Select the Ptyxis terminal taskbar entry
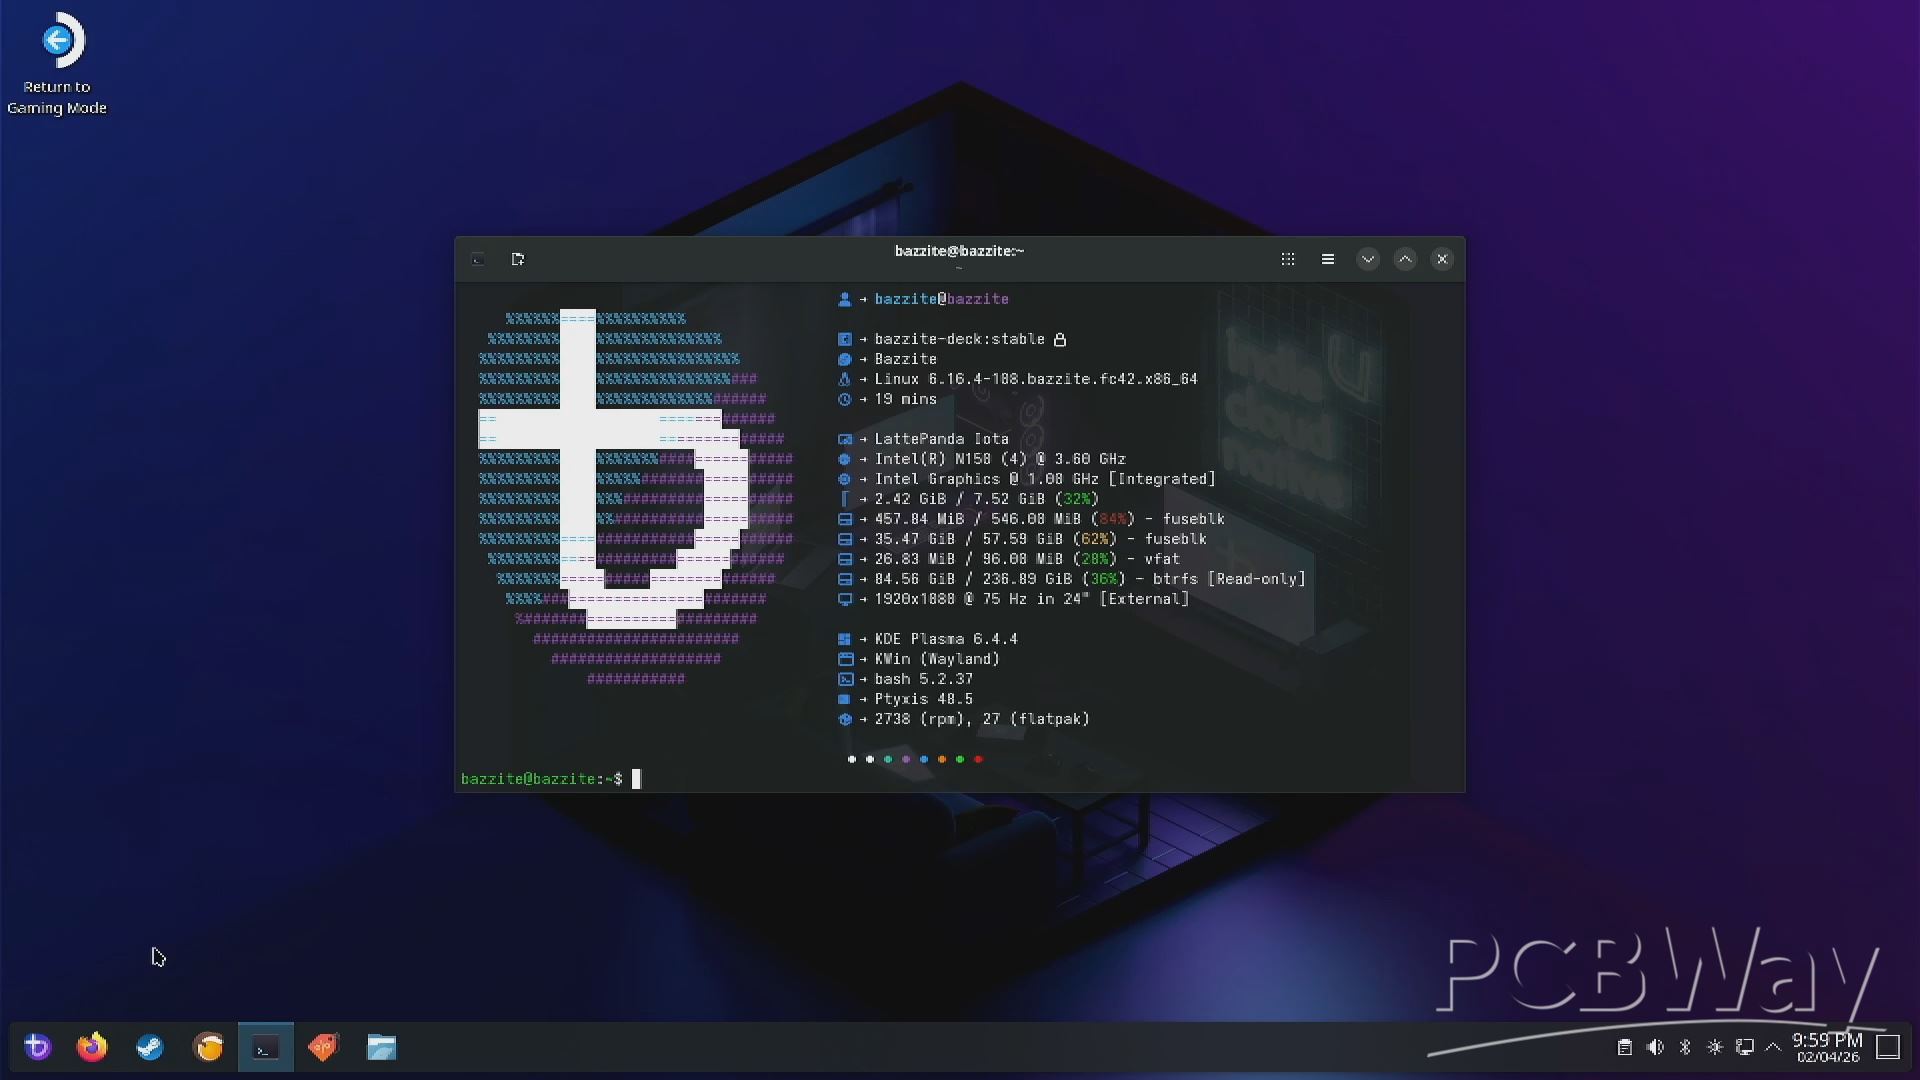1920x1080 pixels. pos(265,1047)
